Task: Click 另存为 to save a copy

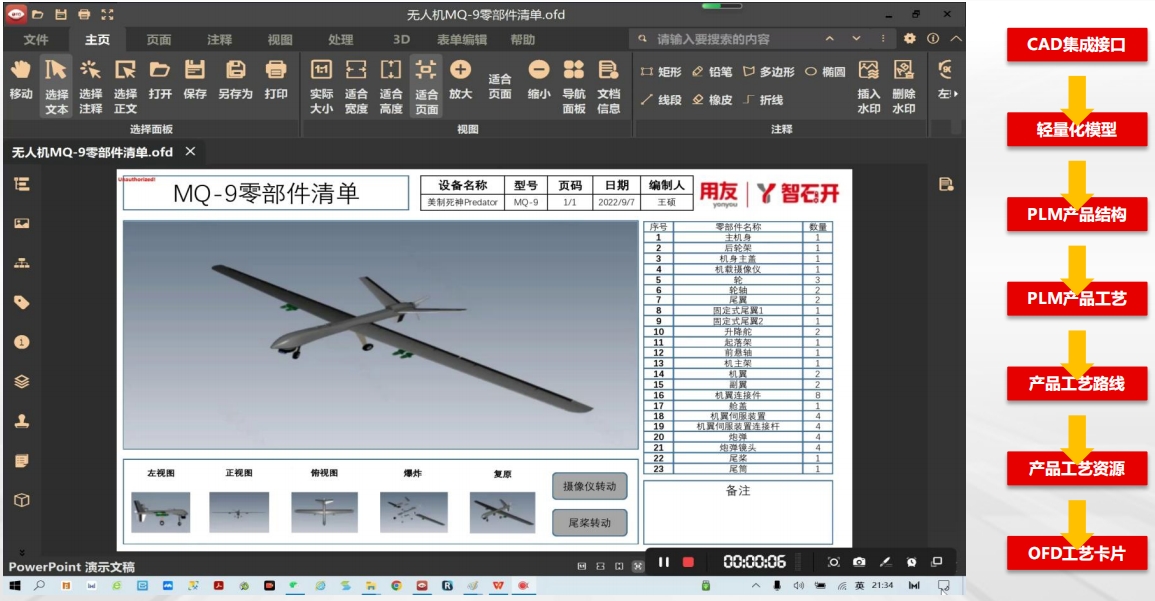Action: point(235,80)
